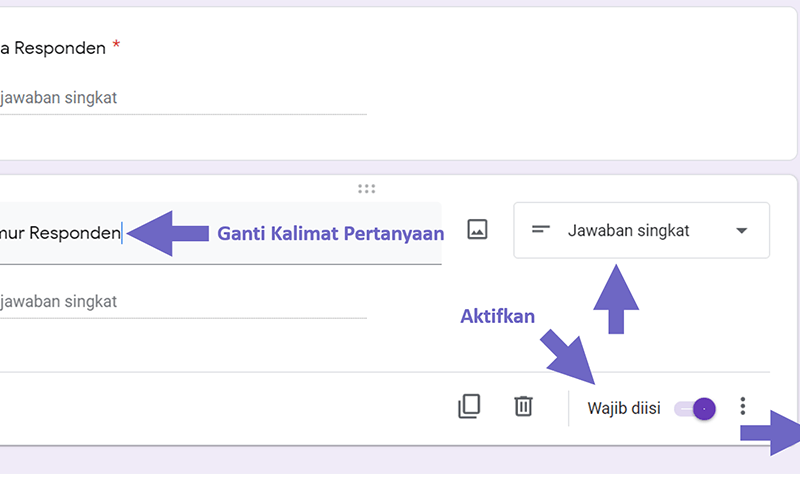Open the Jawaban singkat question type dropdown
The height and width of the screenshot is (480, 800).
[x=641, y=230]
